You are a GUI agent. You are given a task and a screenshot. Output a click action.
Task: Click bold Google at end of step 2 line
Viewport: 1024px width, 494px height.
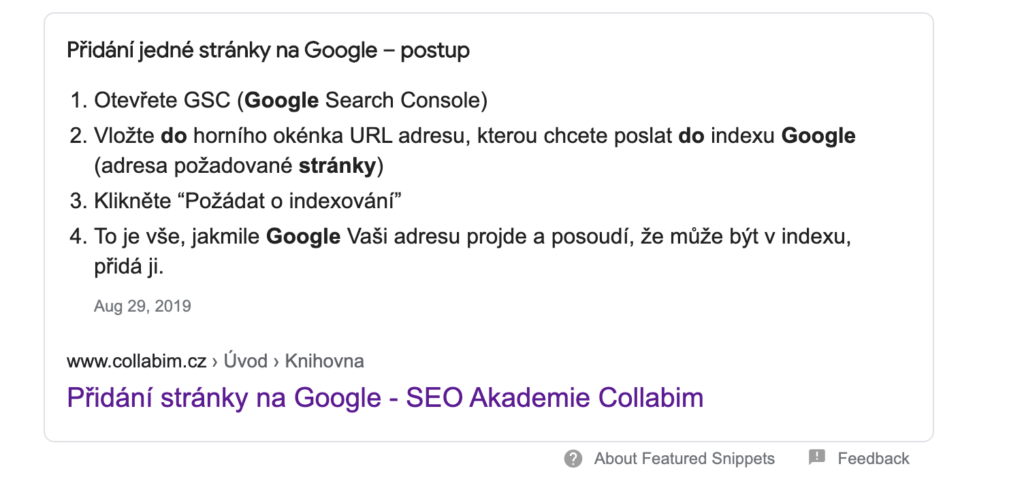[818, 136]
